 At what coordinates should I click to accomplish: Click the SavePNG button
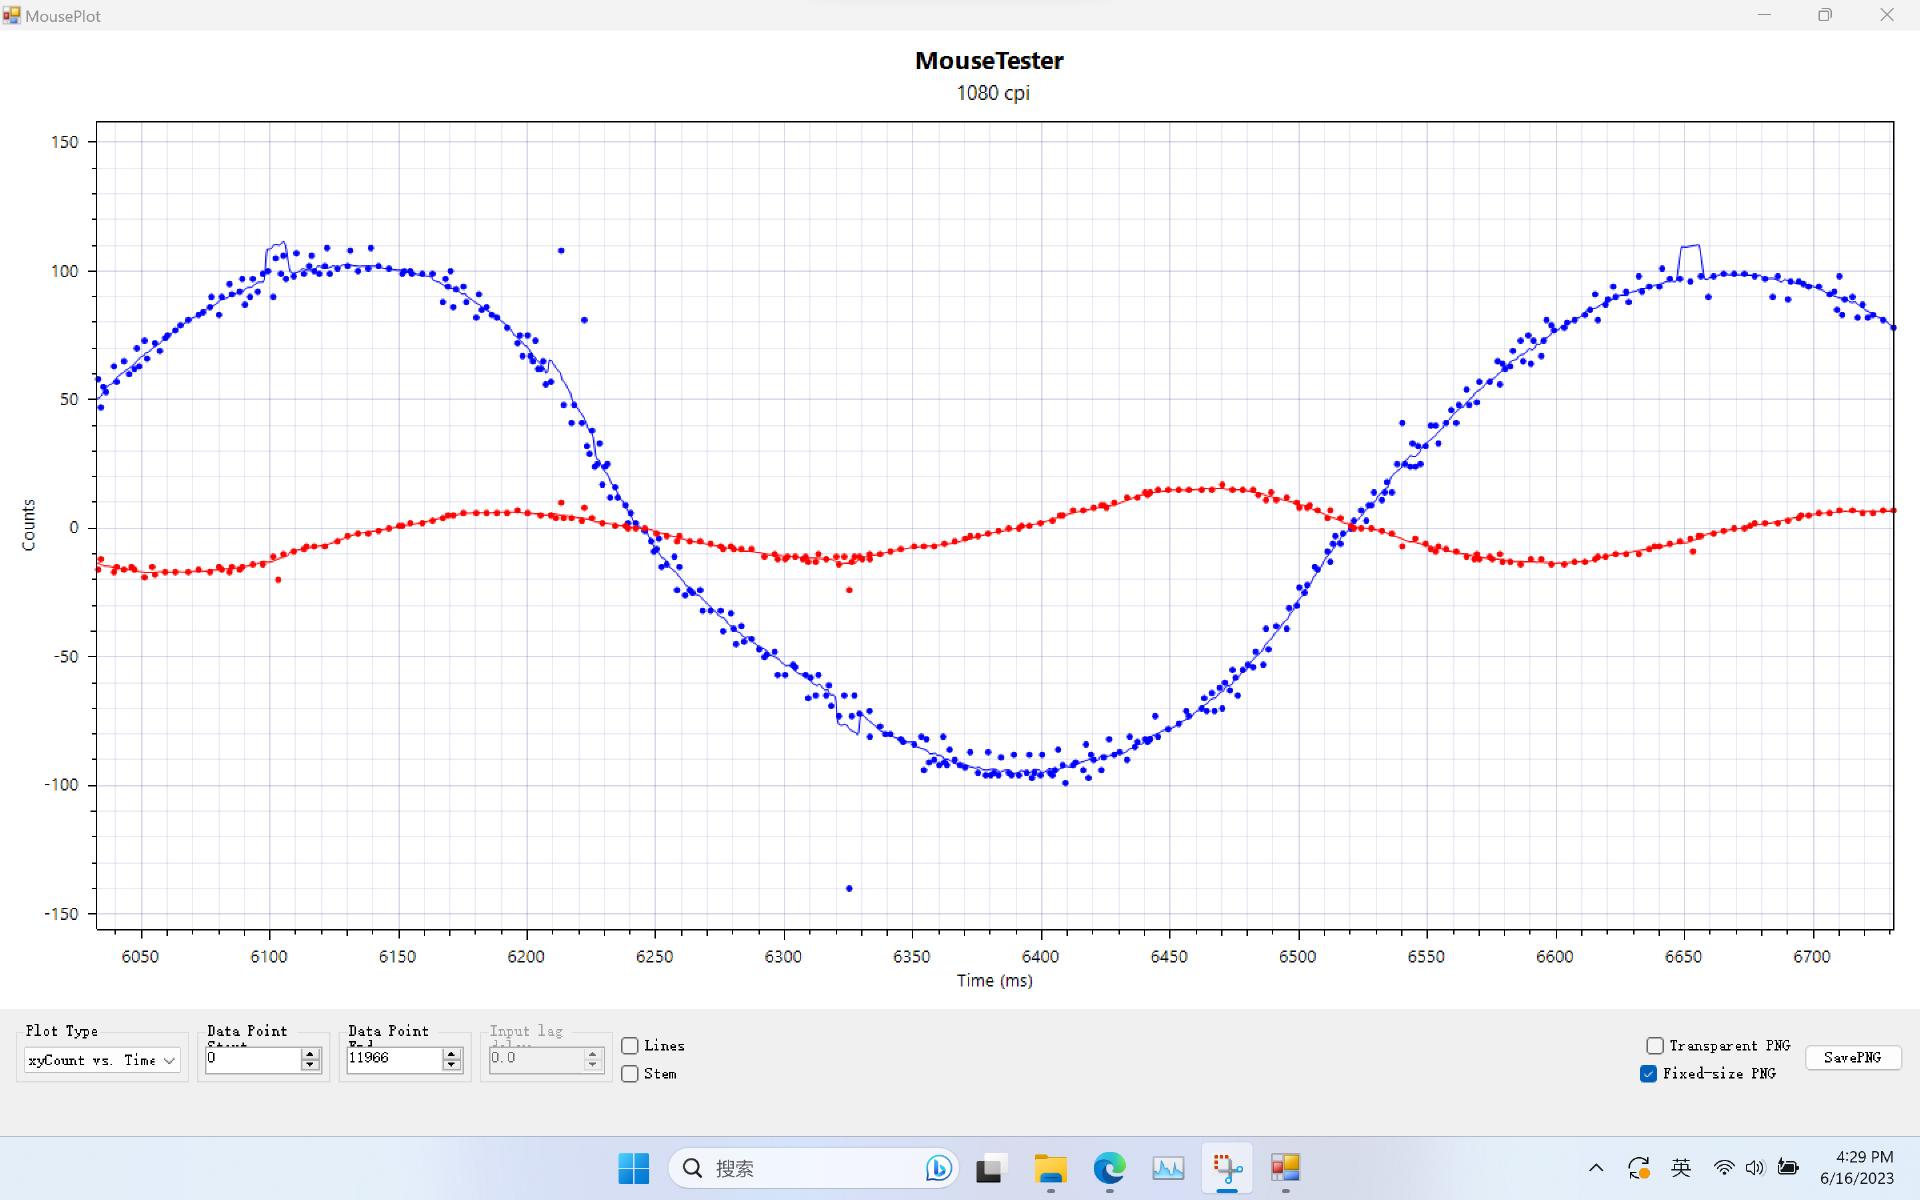pos(1852,1057)
